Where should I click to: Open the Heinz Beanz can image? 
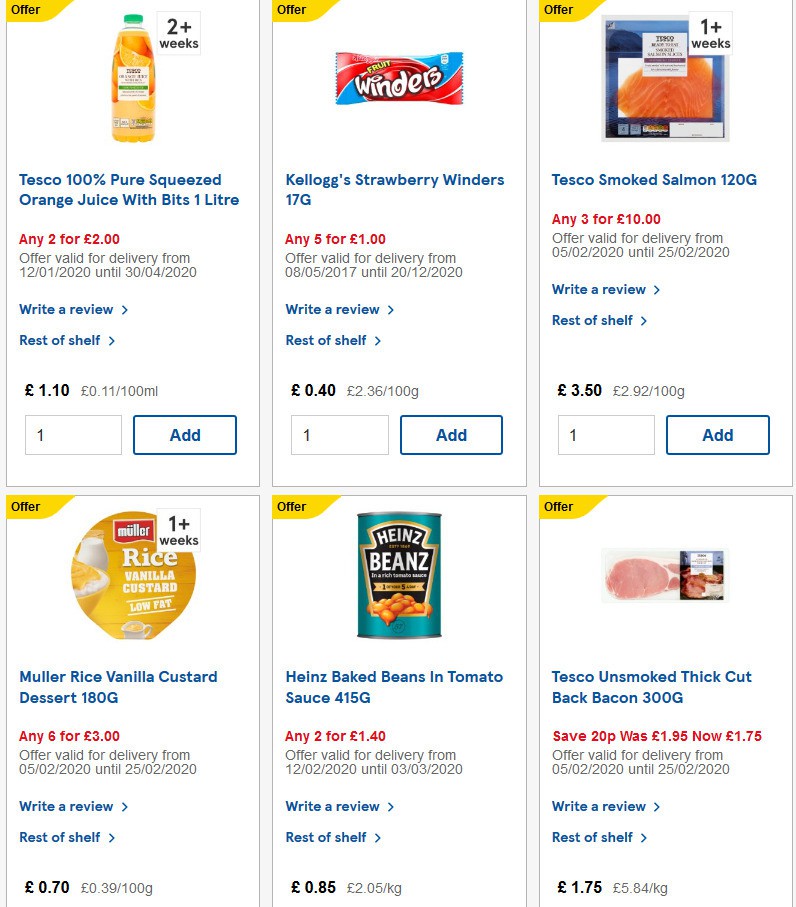398,575
